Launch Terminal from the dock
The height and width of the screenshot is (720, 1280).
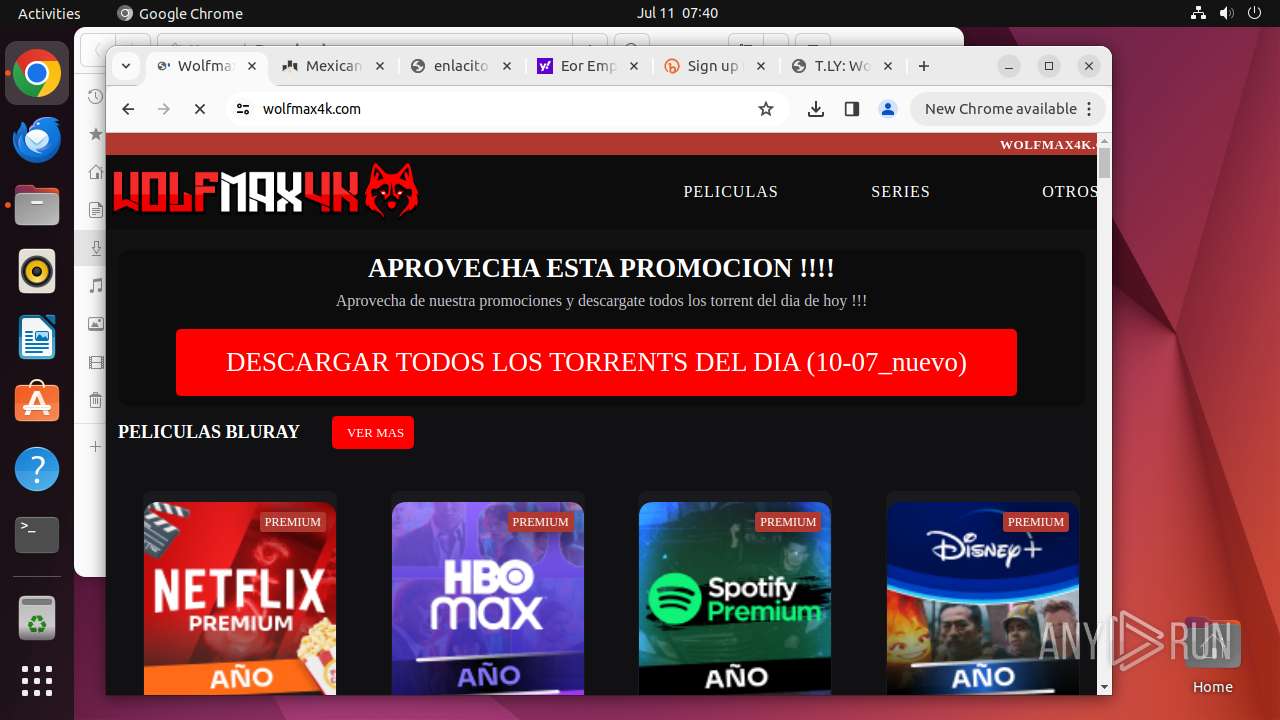(37, 535)
